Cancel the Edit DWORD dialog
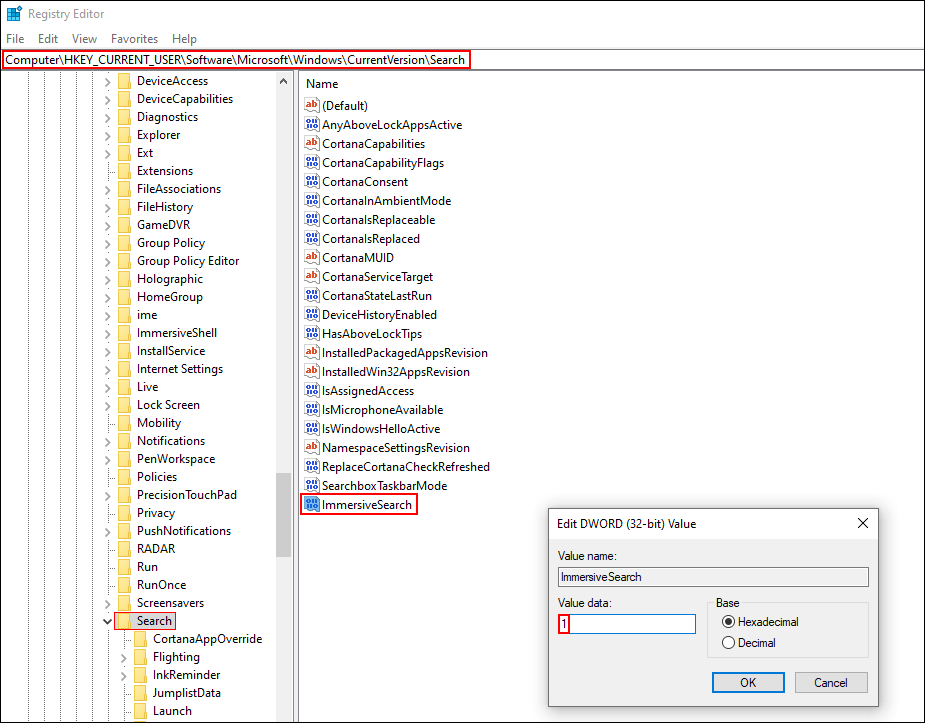Screen dimensions: 925x723 pos(831,682)
